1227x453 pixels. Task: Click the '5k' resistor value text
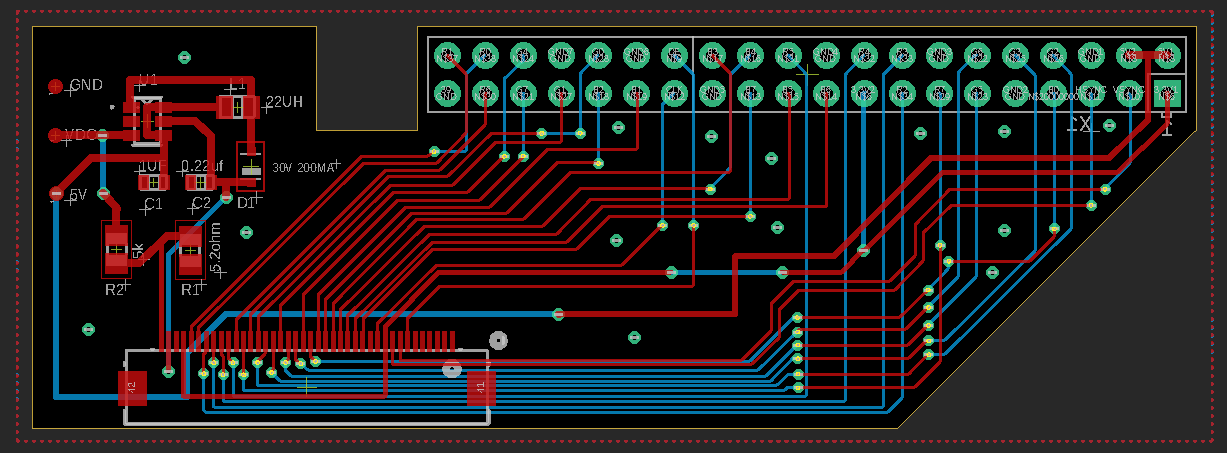pyautogui.click(x=139, y=250)
